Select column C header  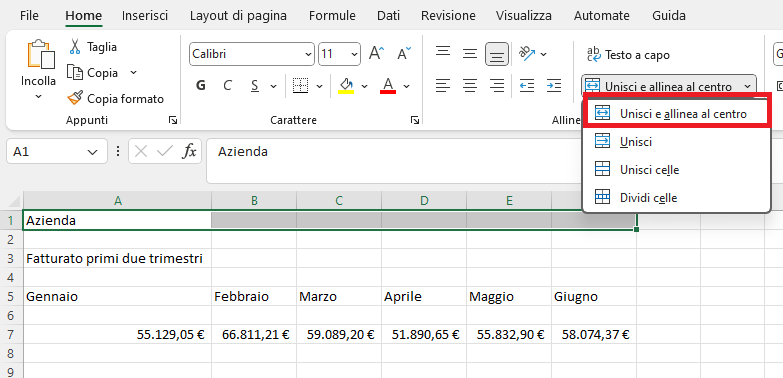[339, 201]
